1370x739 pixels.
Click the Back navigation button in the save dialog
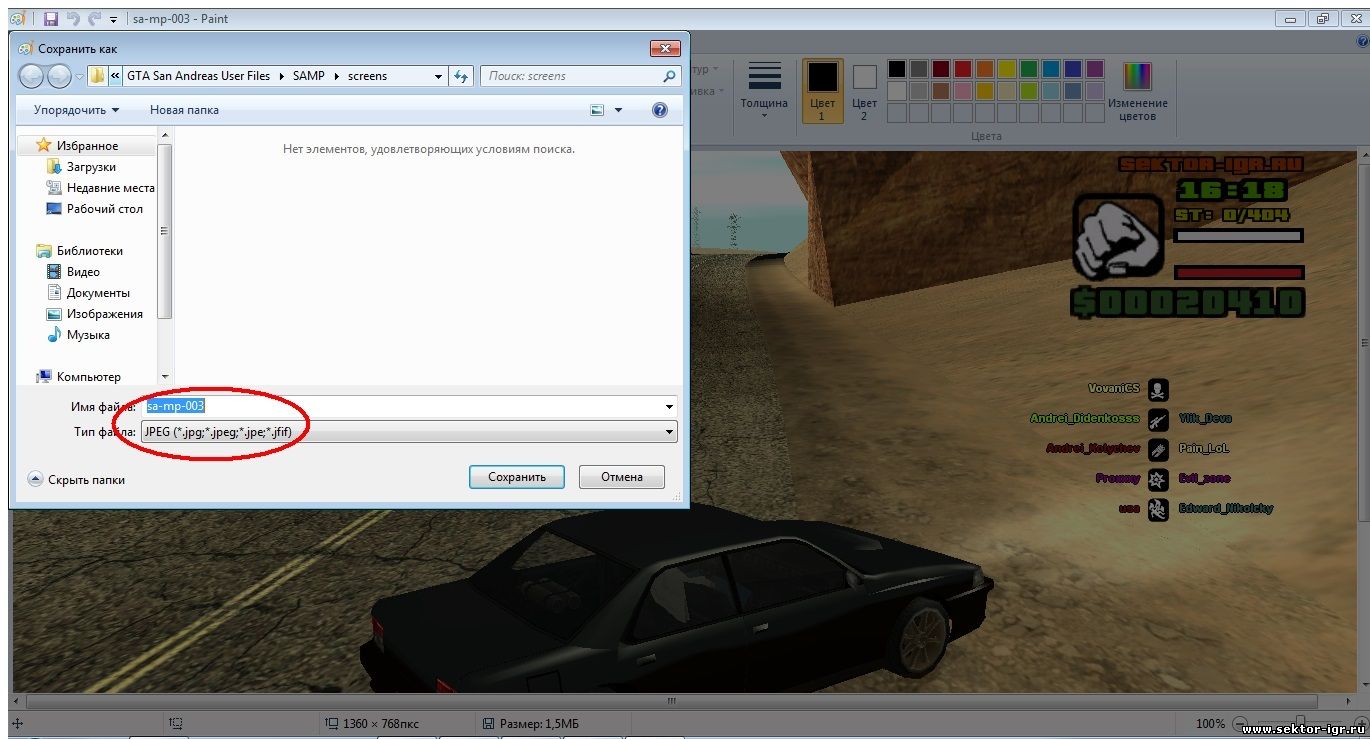(x=31, y=76)
